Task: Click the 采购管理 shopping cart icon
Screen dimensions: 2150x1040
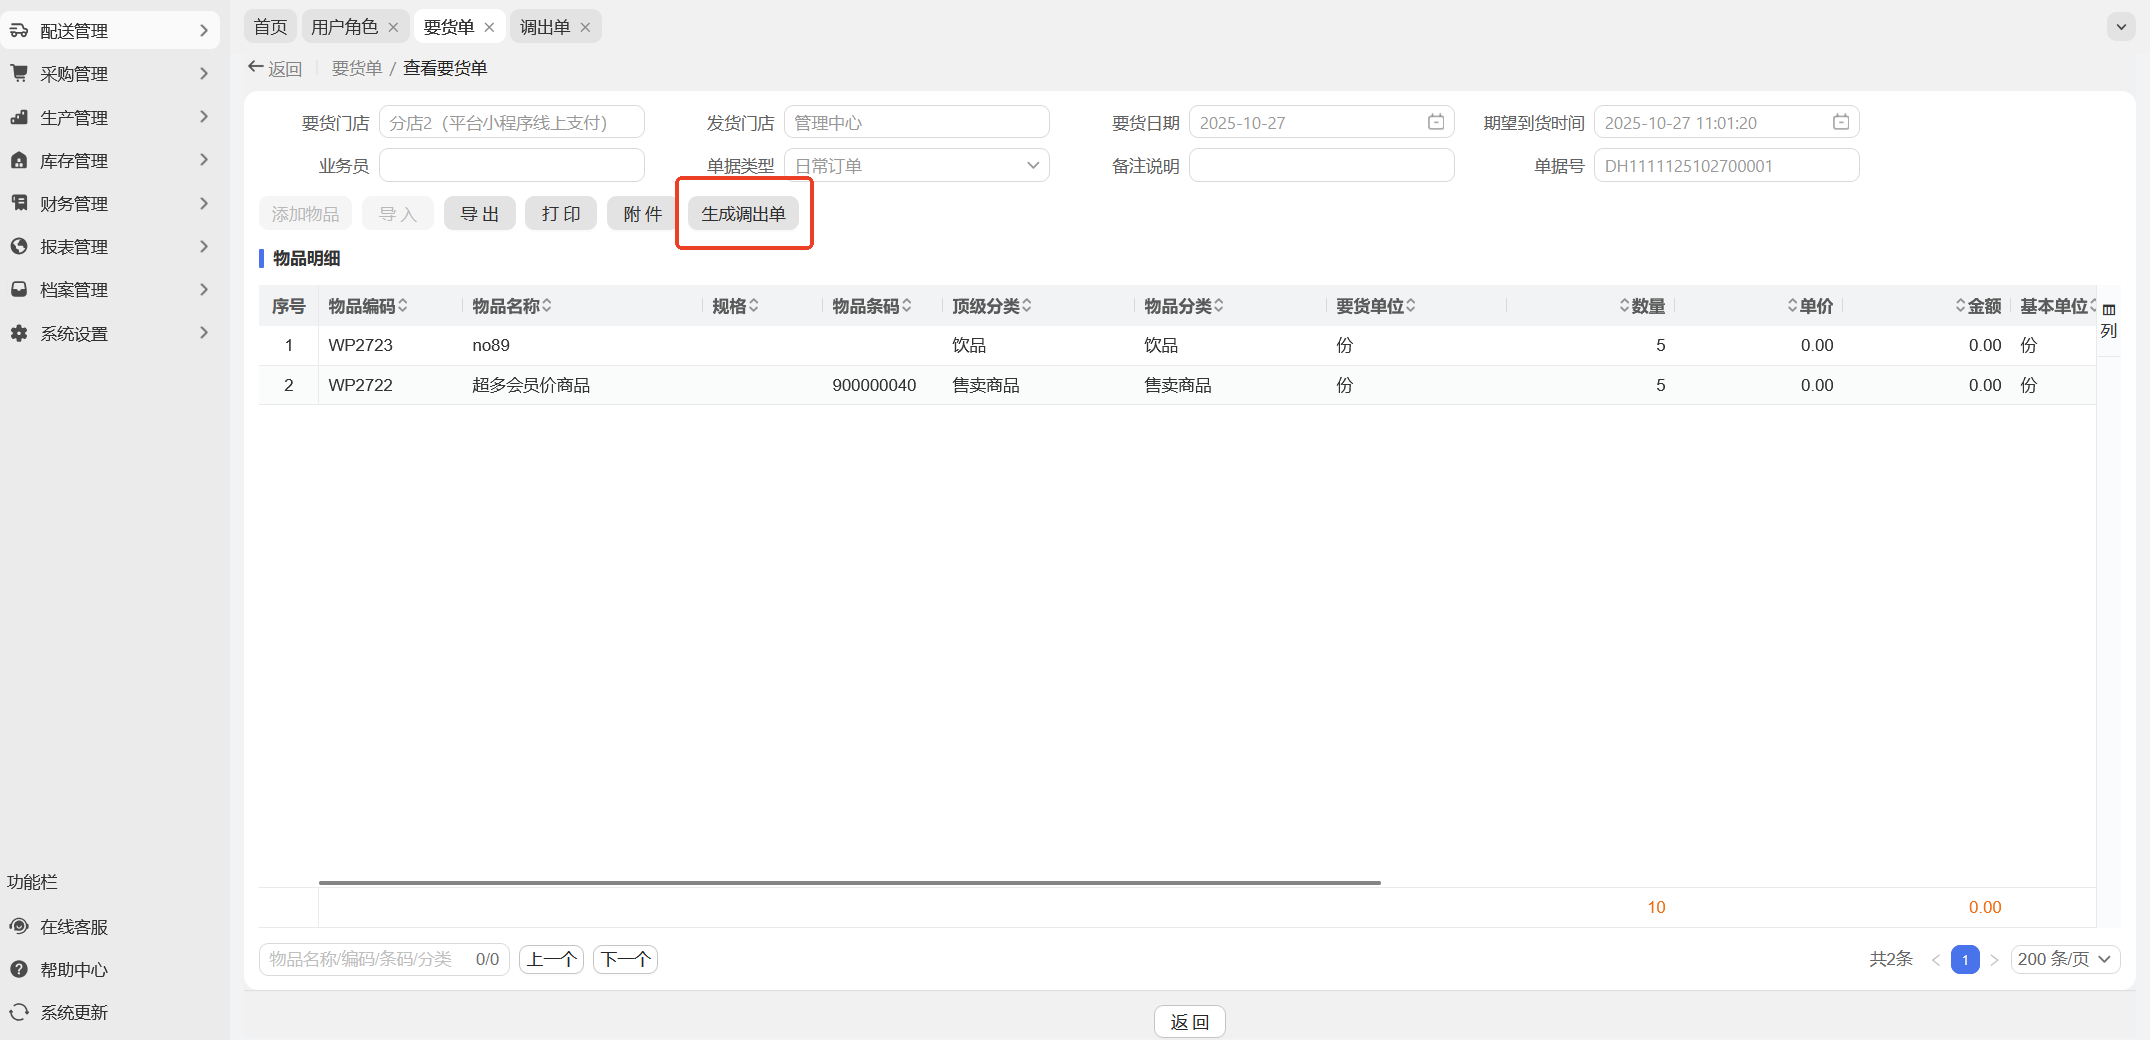Action: (x=19, y=74)
